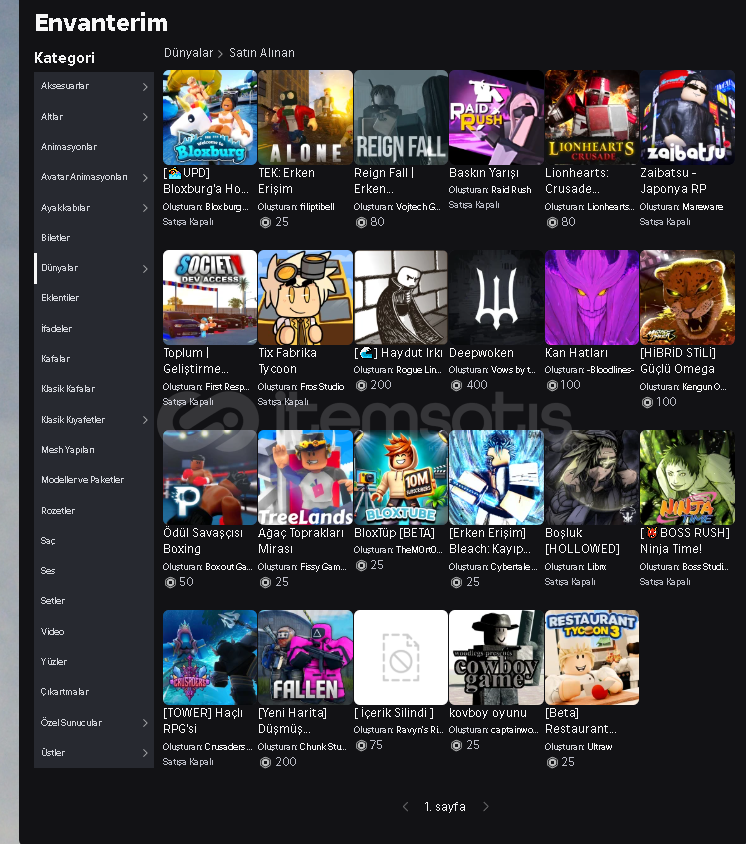Open the Boşluk HOLLOWED thumbnail
Screen dimensions: 746x844
(x=592, y=477)
